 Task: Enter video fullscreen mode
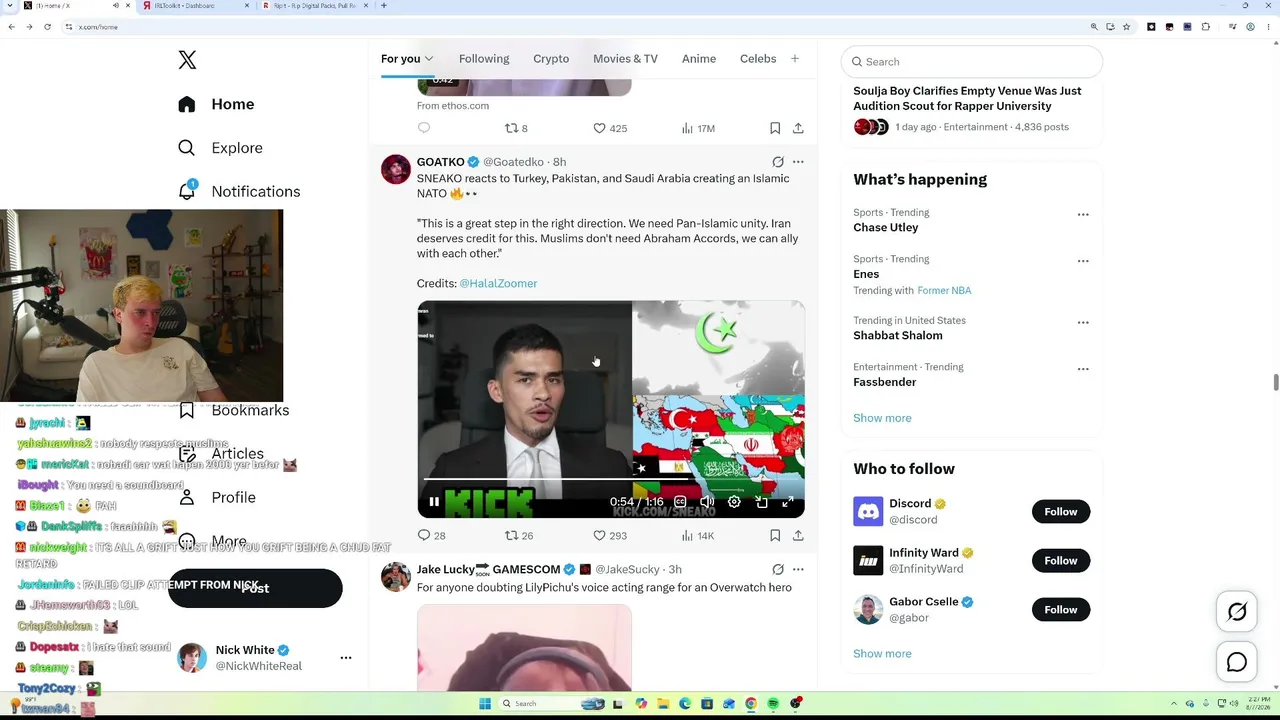click(x=788, y=502)
